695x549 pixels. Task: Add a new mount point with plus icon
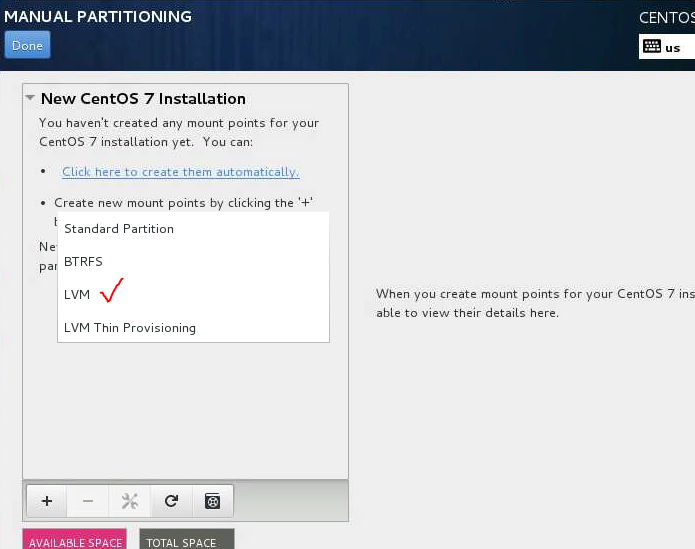coord(46,501)
